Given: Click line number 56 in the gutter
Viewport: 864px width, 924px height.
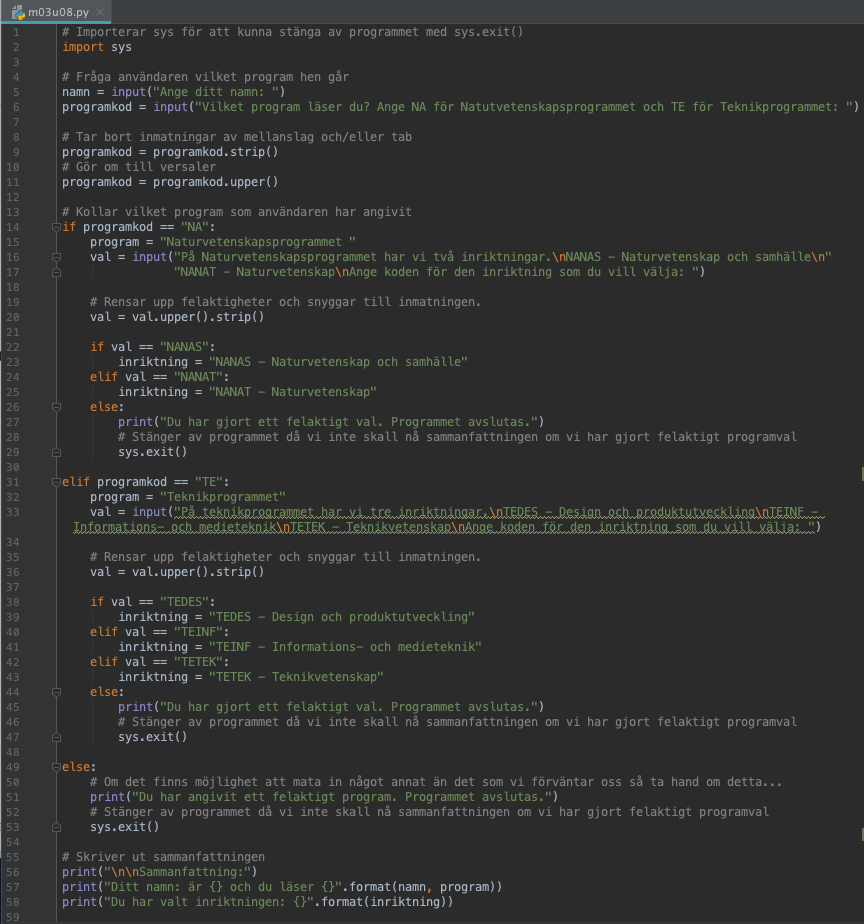Looking at the screenshot, I should click(16, 872).
